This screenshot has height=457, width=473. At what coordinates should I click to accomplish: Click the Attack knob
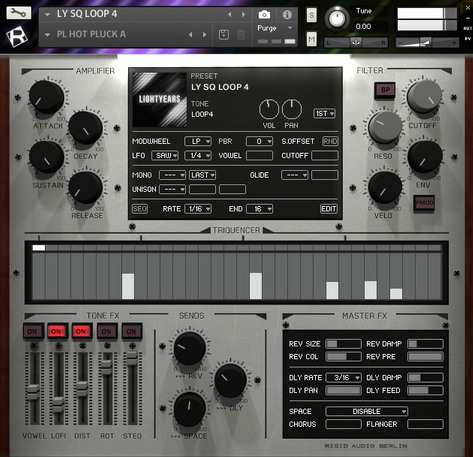tap(46, 97)
